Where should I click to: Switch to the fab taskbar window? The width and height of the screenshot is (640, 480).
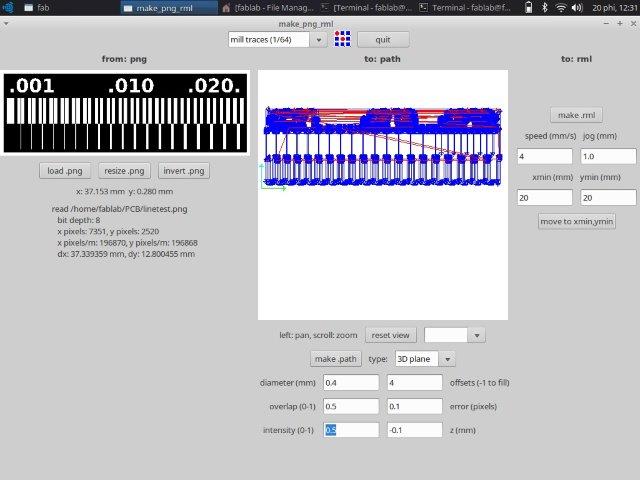click(37, 8)
